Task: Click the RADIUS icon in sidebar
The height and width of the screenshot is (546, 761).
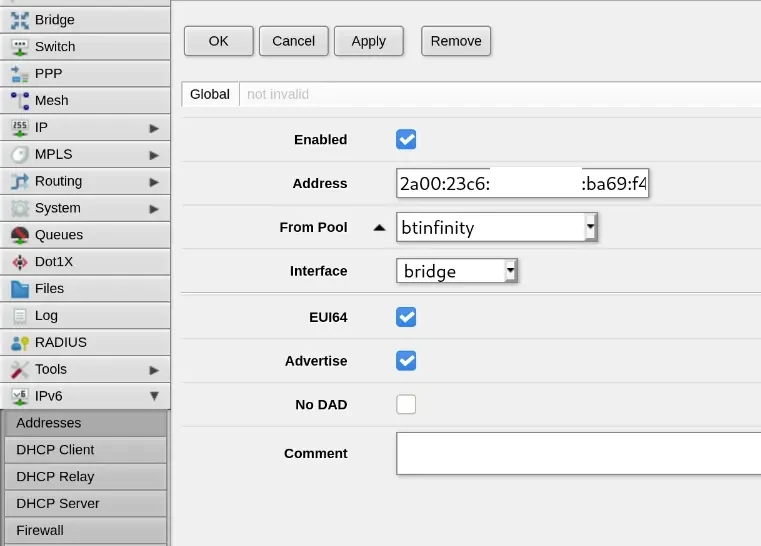Action: pos(19,343)
